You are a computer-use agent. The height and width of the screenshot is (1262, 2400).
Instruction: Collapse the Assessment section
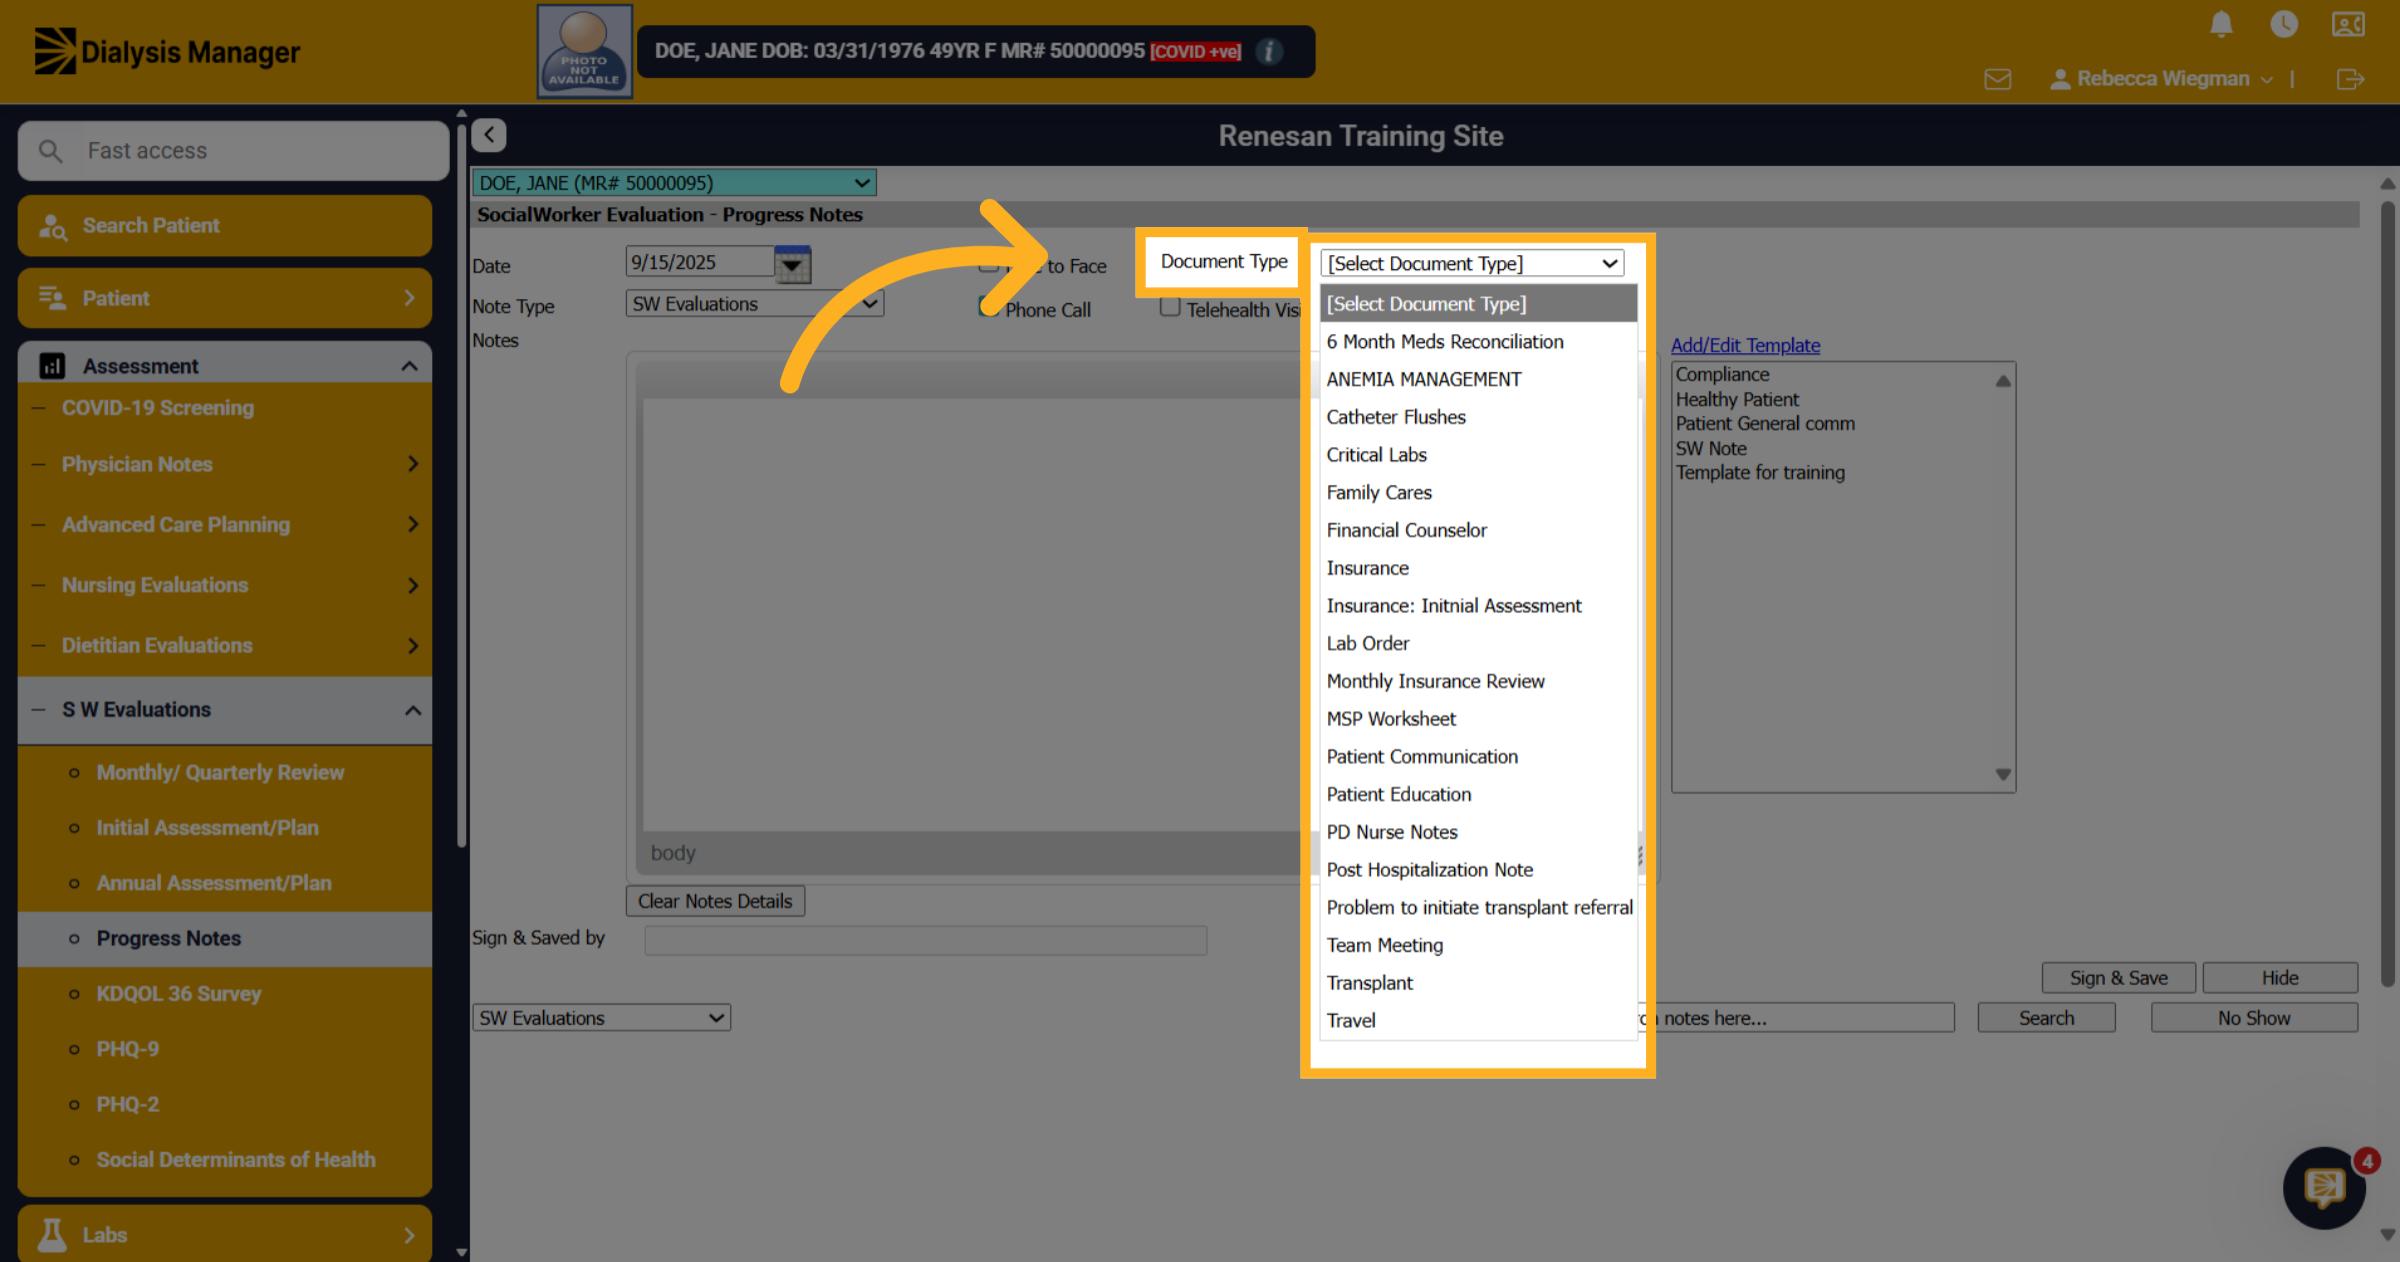click(x=225, y=366)
